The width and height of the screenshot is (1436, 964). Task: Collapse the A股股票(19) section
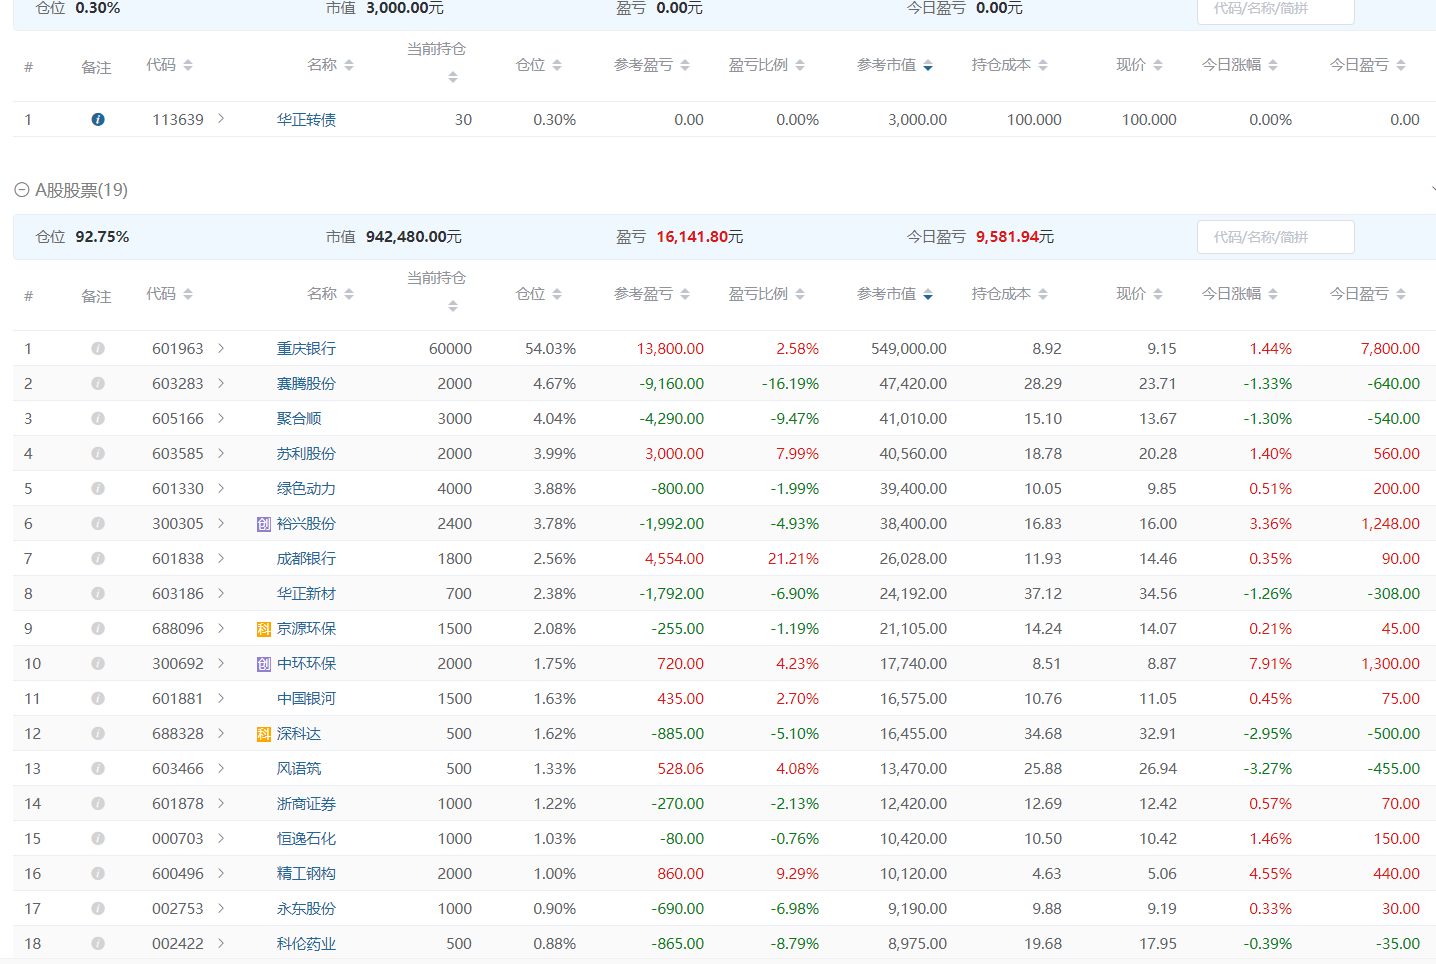[x=22, y=190]
